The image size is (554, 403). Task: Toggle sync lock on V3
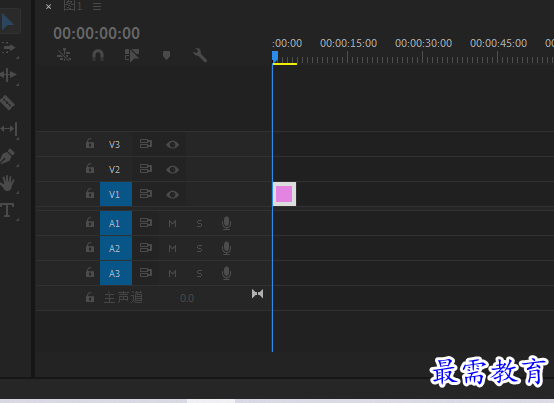click(146, 143)
